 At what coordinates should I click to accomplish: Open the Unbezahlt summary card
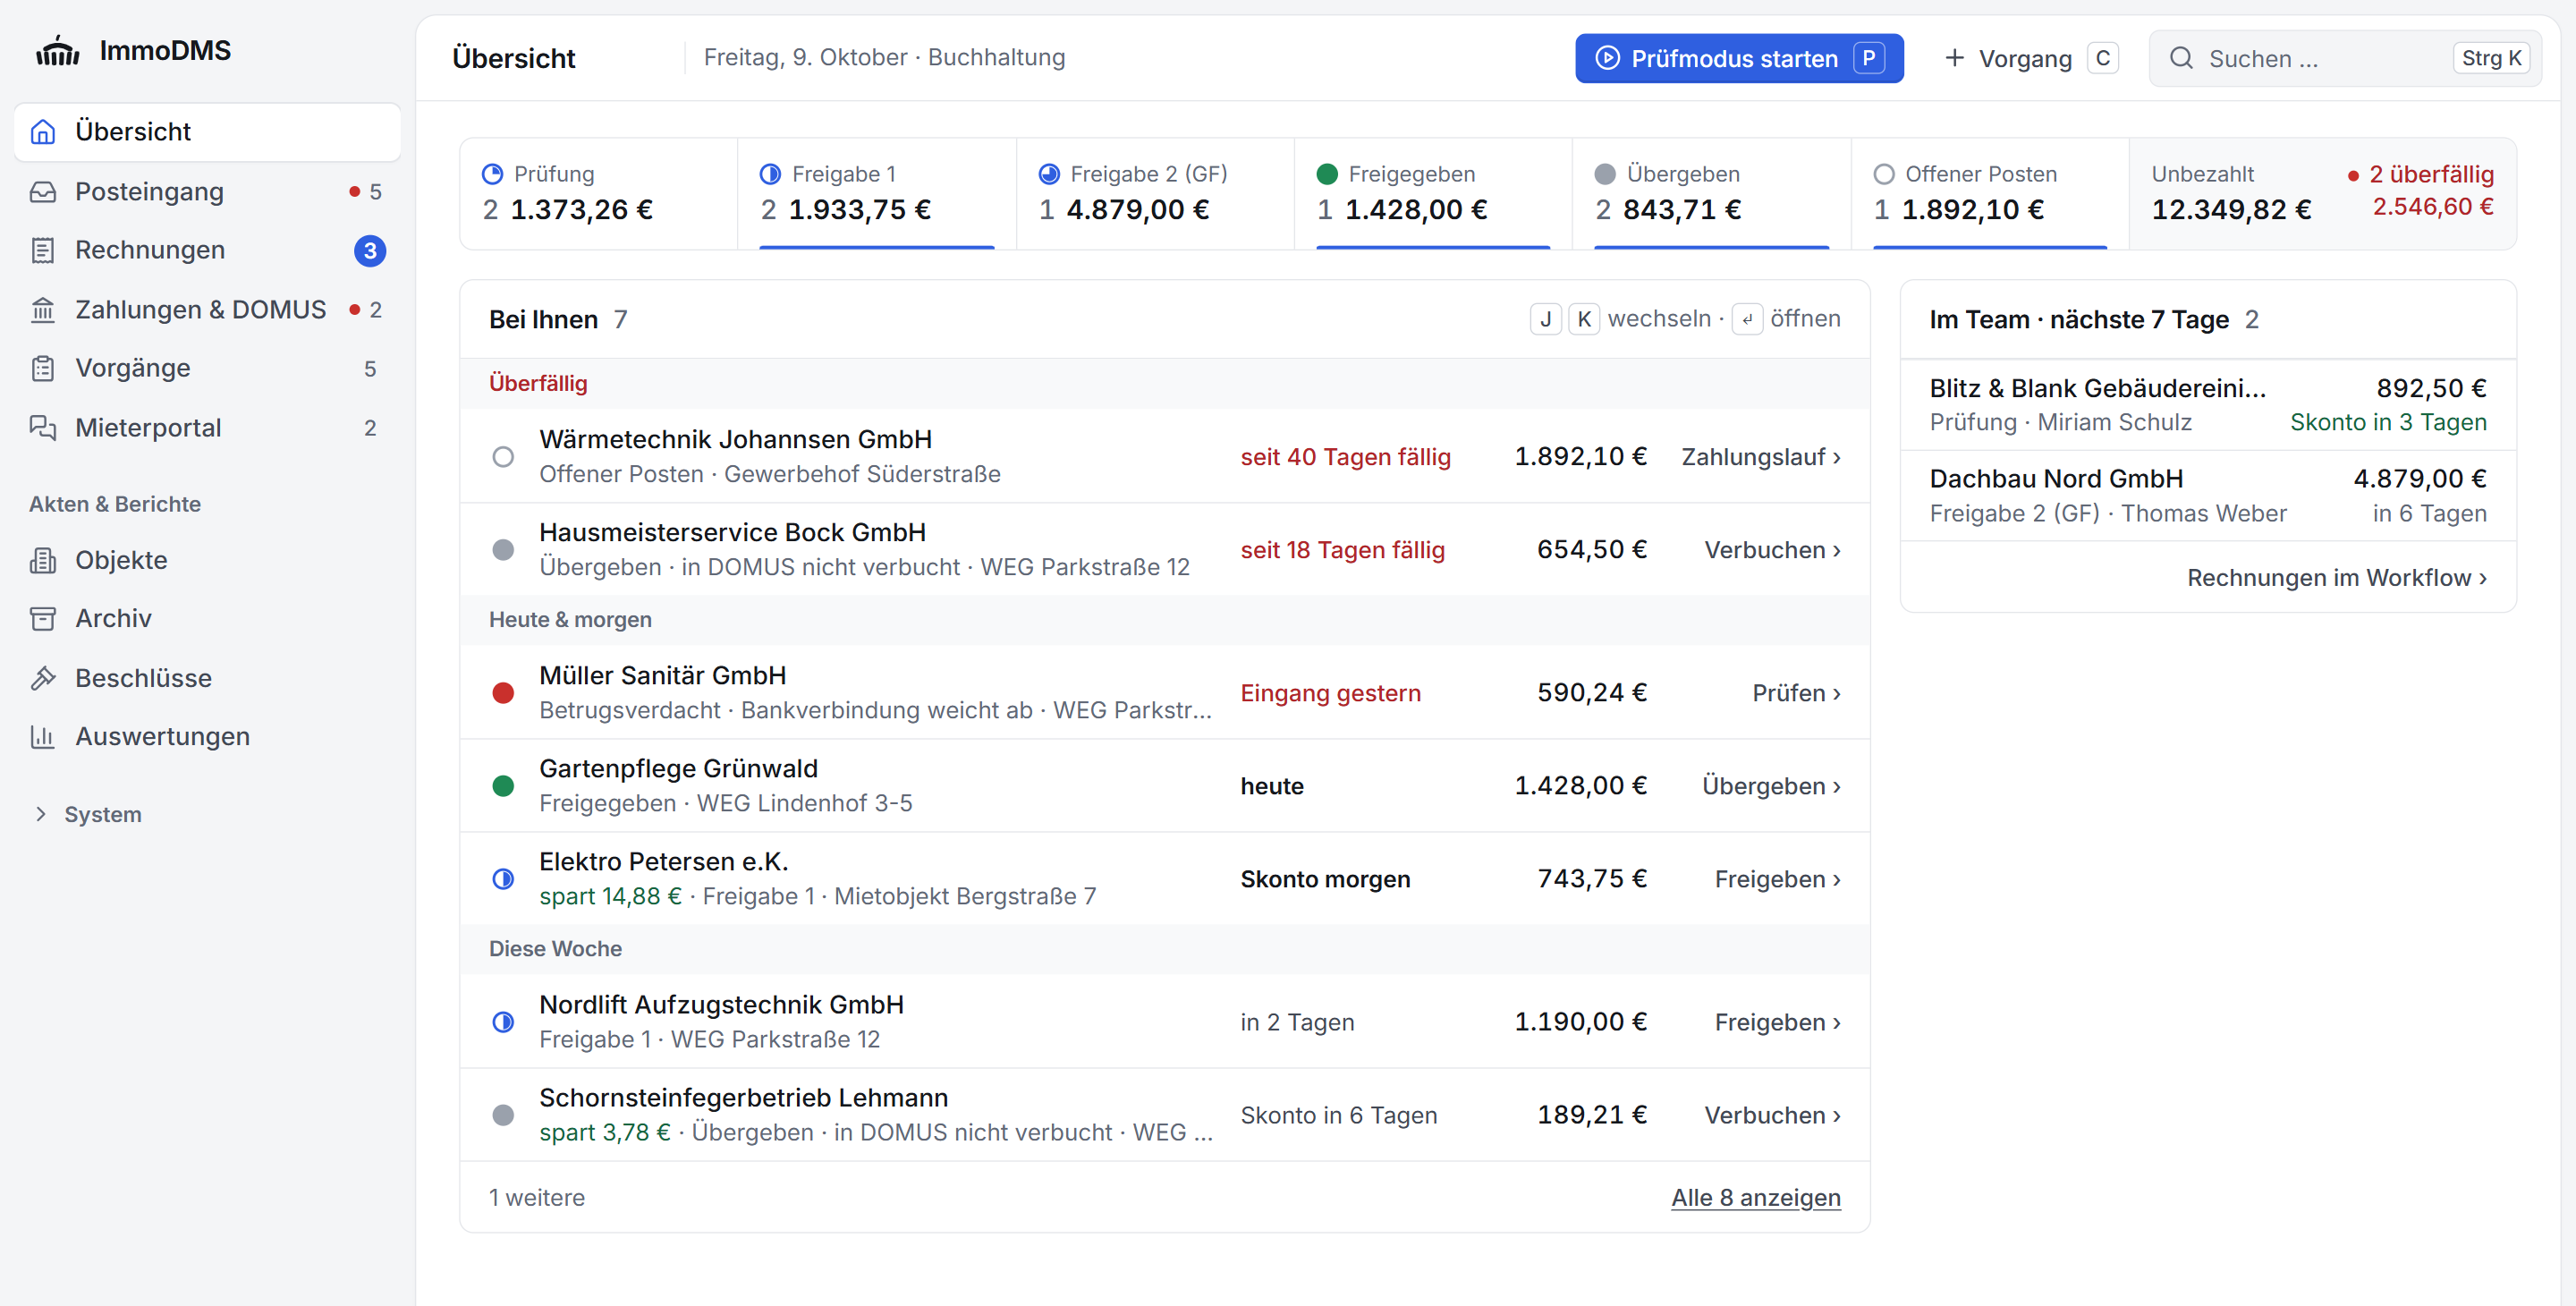[2322, 194]
